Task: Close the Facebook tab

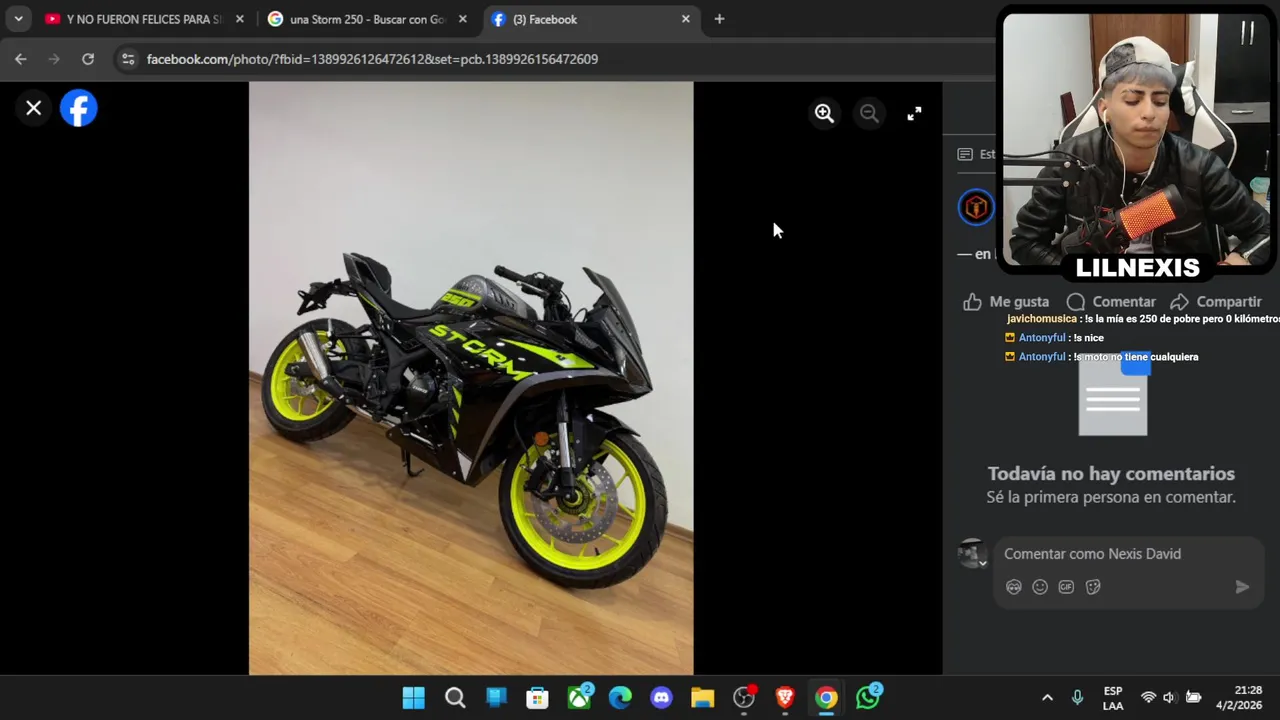Action: (685, 19)
